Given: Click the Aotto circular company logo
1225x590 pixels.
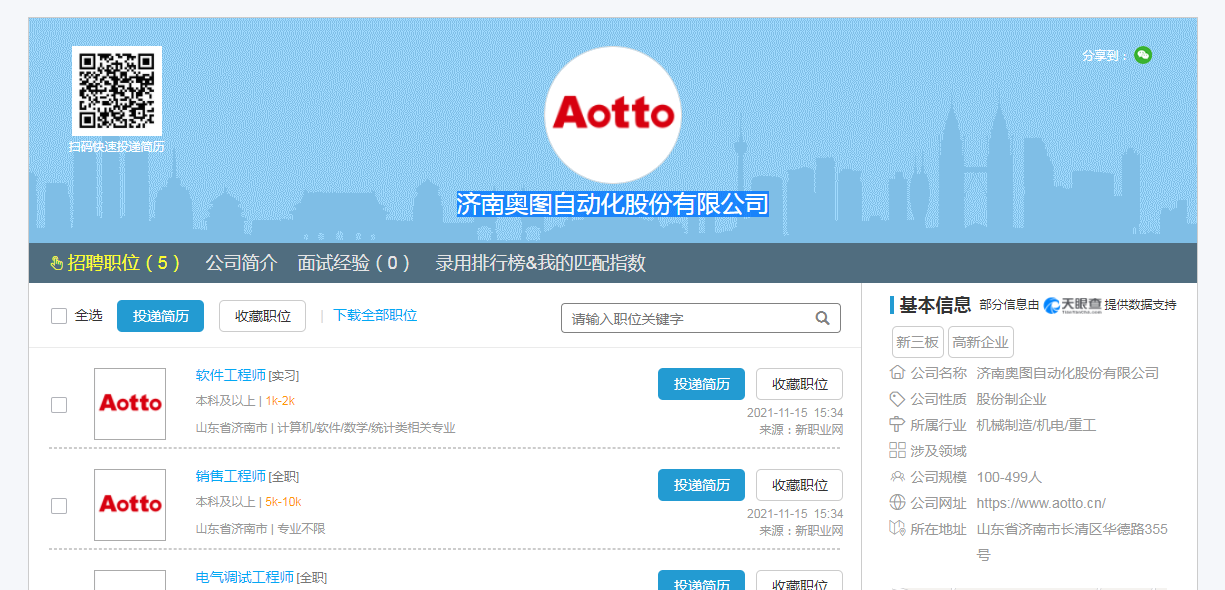Looking at the screenshot, I should coord(612,114).
